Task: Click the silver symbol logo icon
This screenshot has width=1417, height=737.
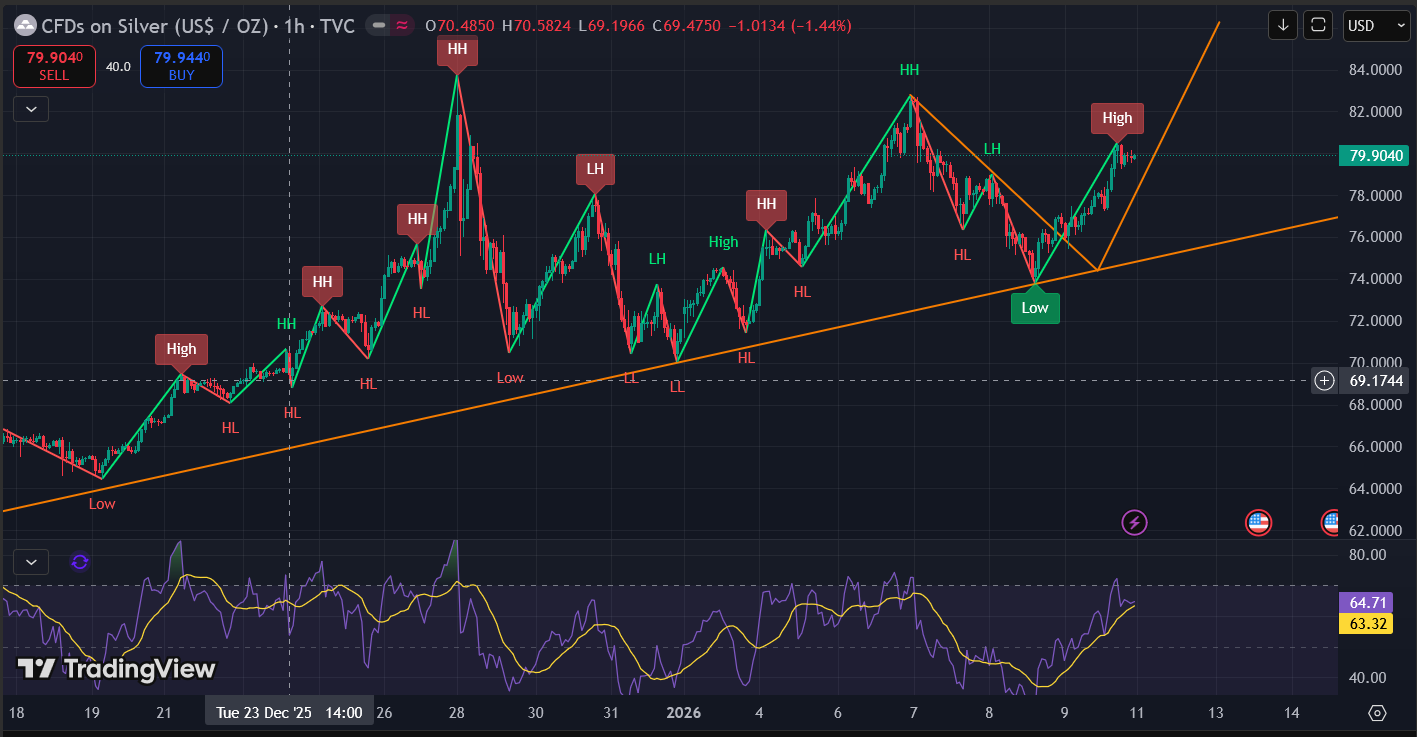Action: pyautogui.click(x=25, y=25)
